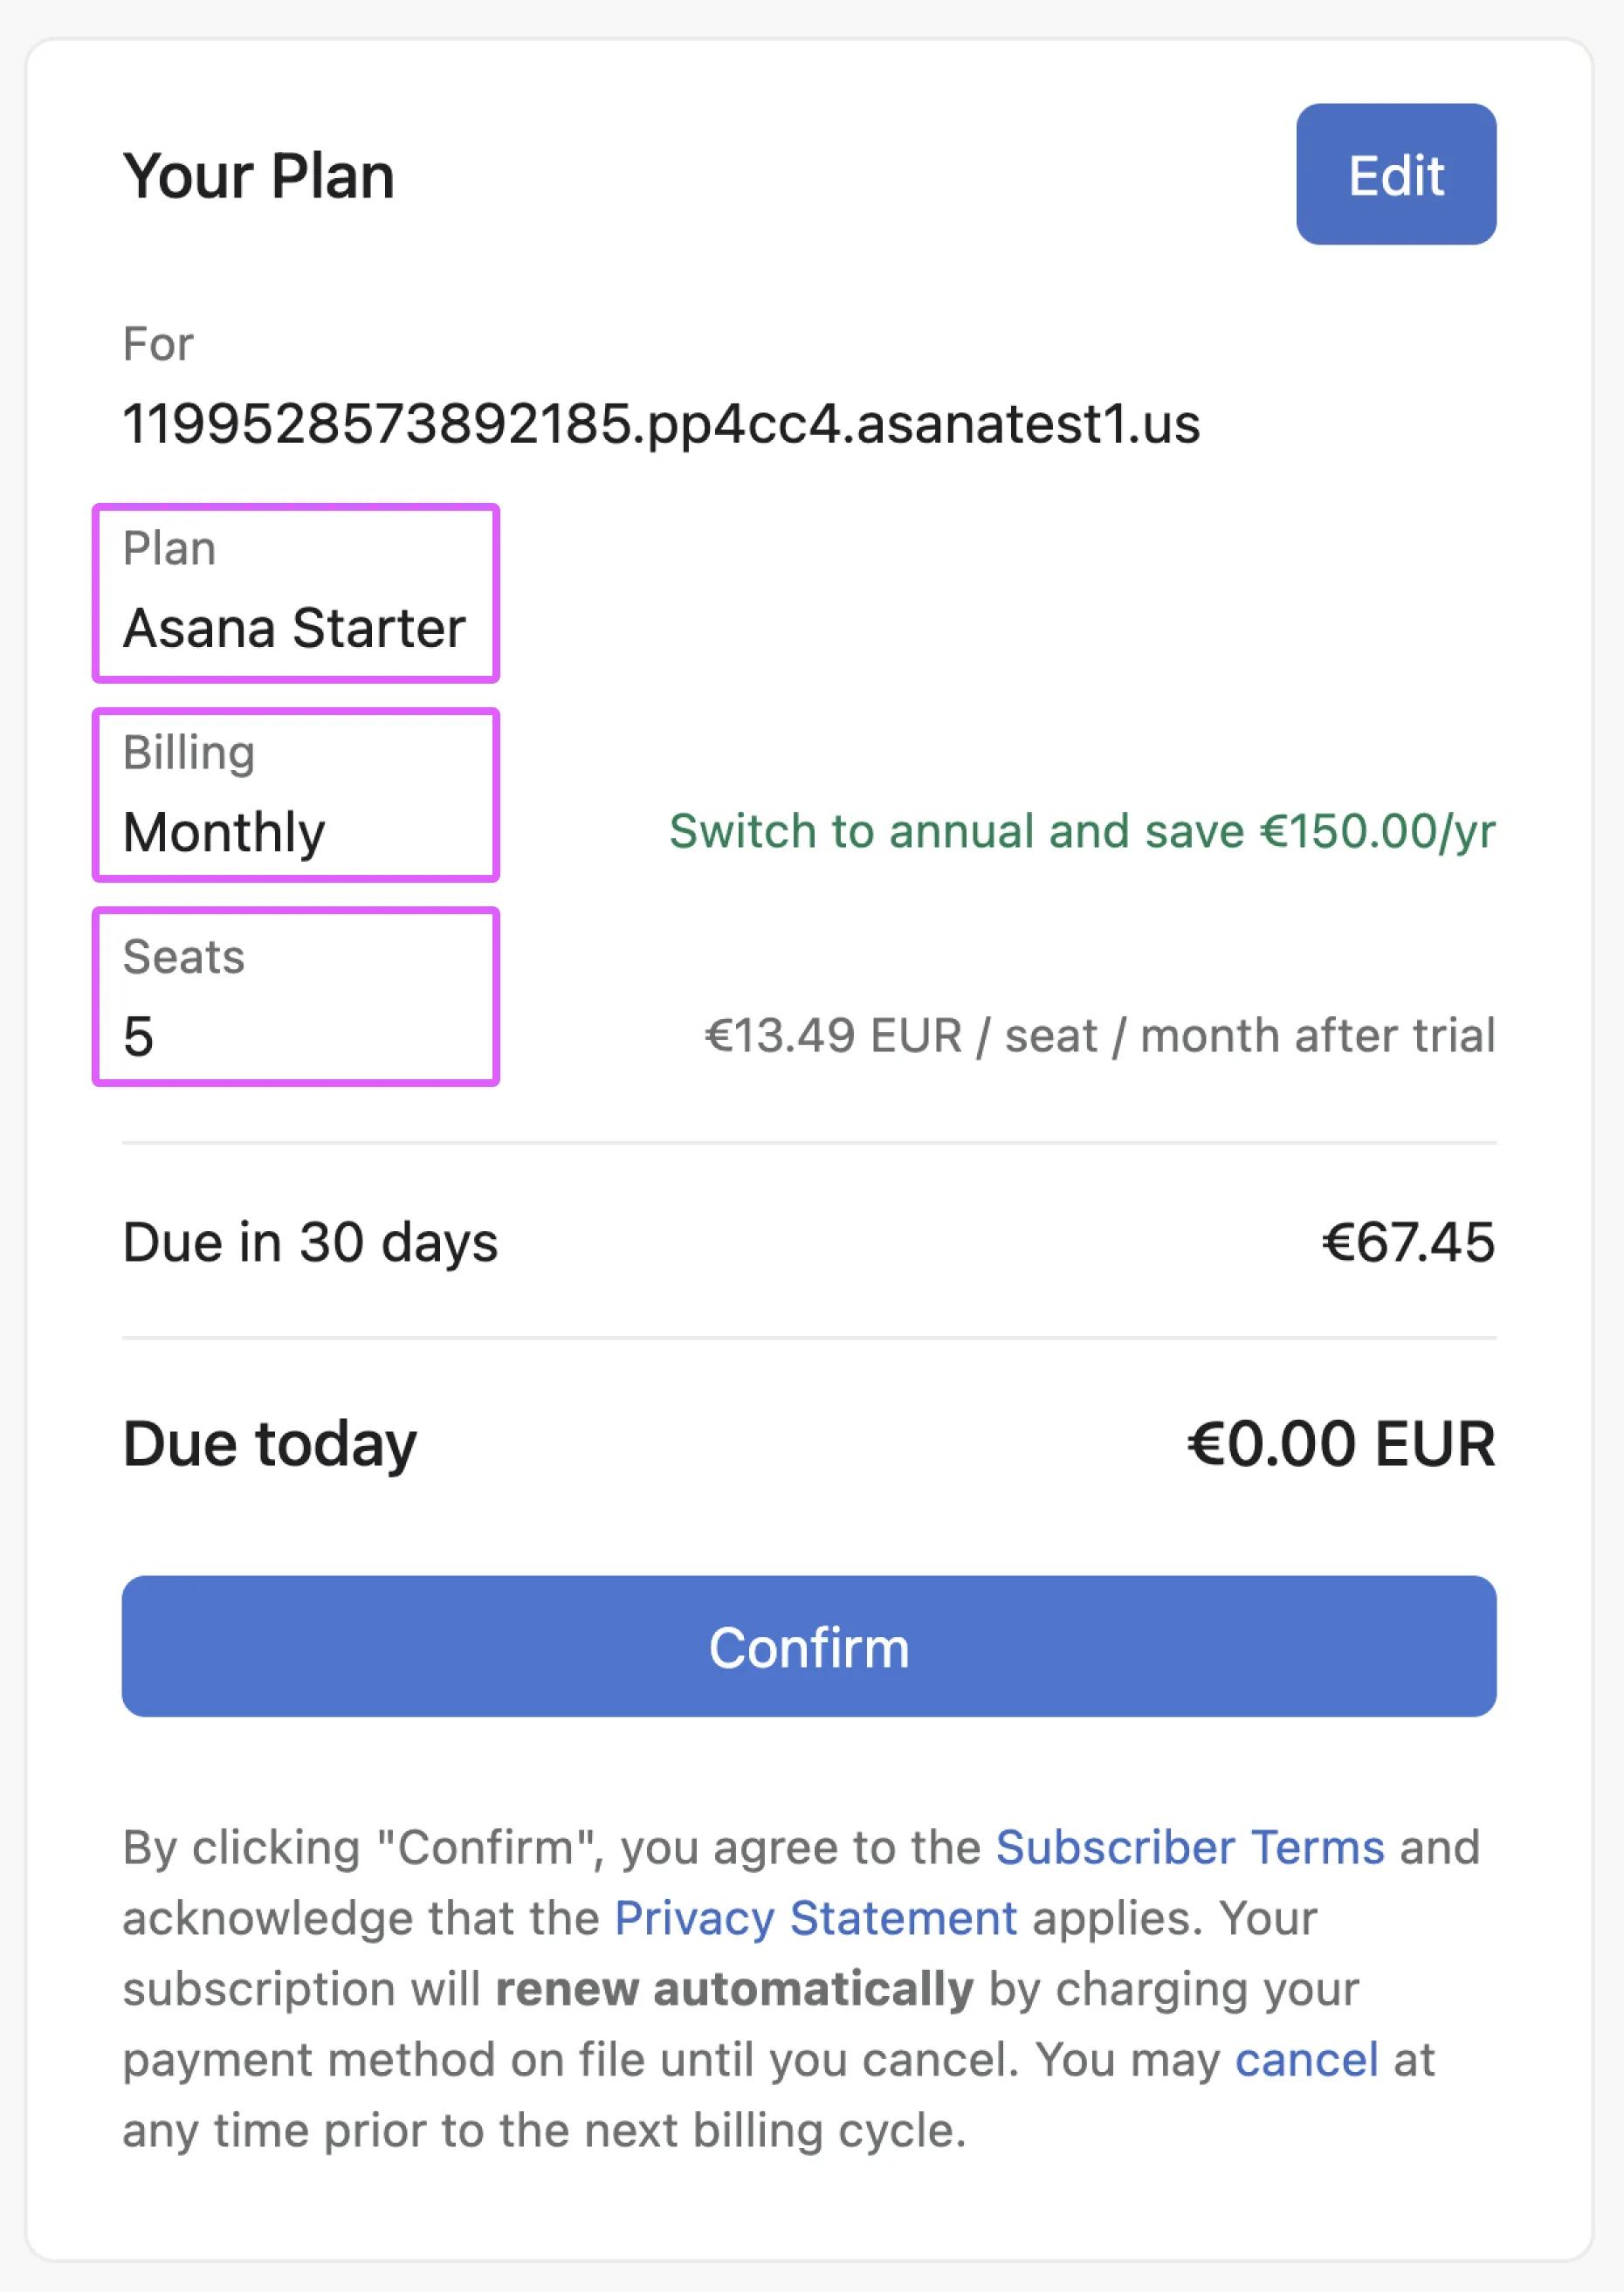This screenshot has width=1624, height=2292.
Task: Click the Edit button
Action: tap(1395, 175)
